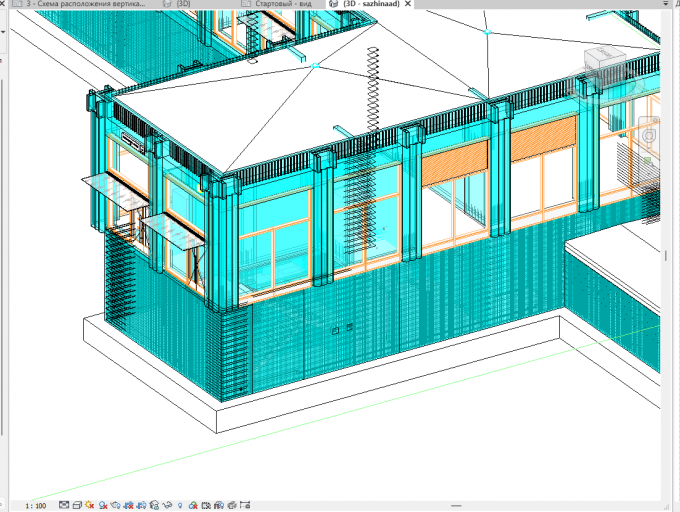Close the (3D - sazhinaad) tab
Screen dimensions: 680x512
(x=408, y=4)
